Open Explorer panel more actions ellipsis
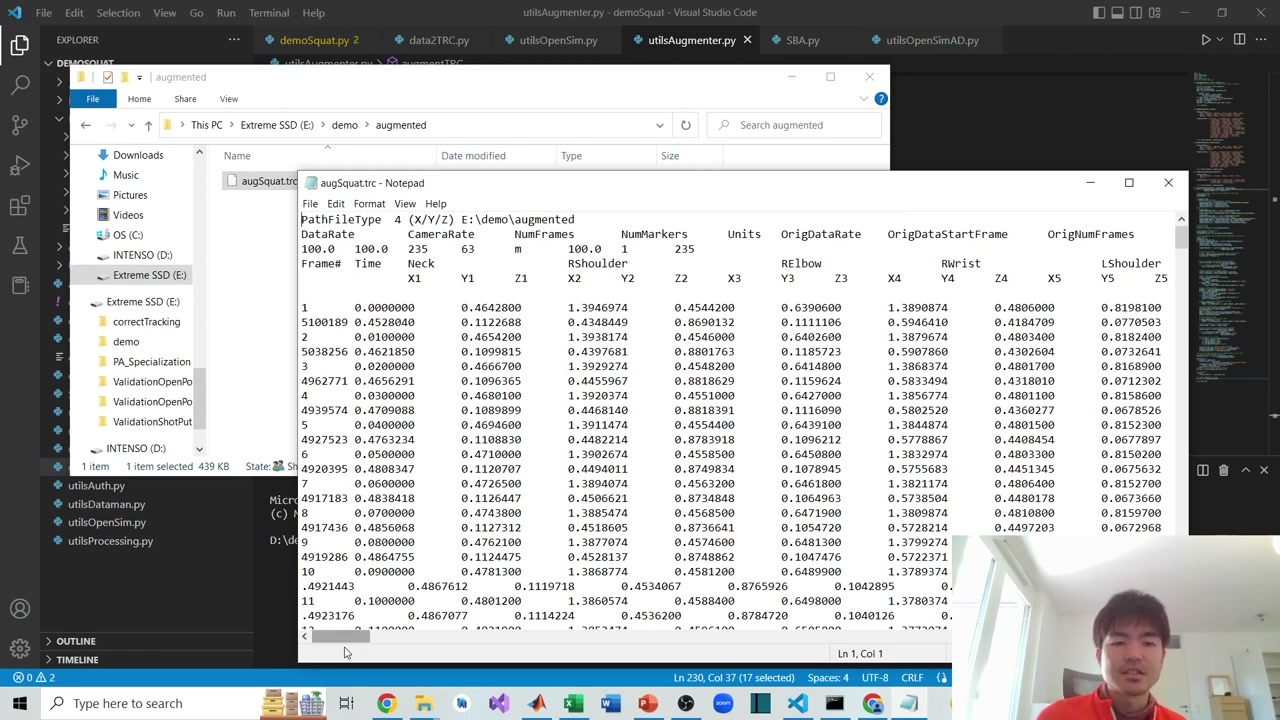This screenshot has height=720, width=1280. (234, 40)
